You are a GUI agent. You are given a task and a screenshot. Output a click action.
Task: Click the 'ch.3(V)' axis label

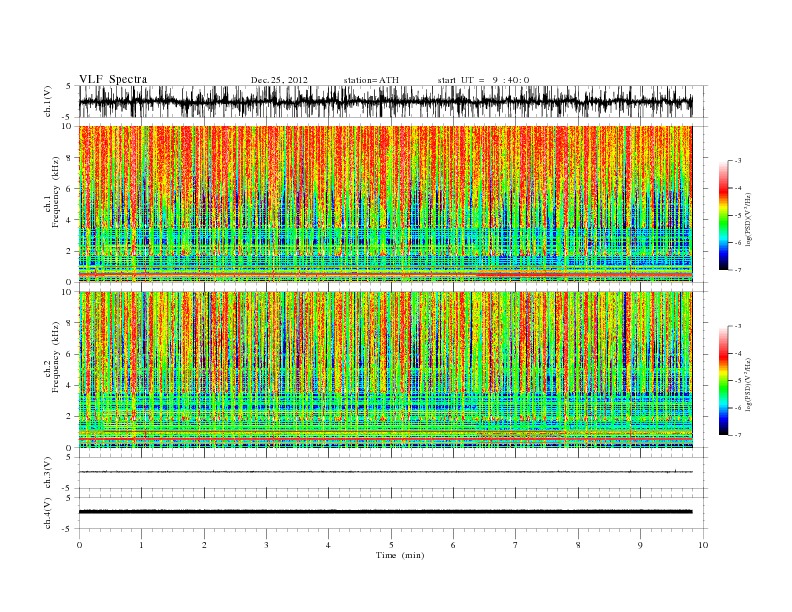tap(48, 473)
